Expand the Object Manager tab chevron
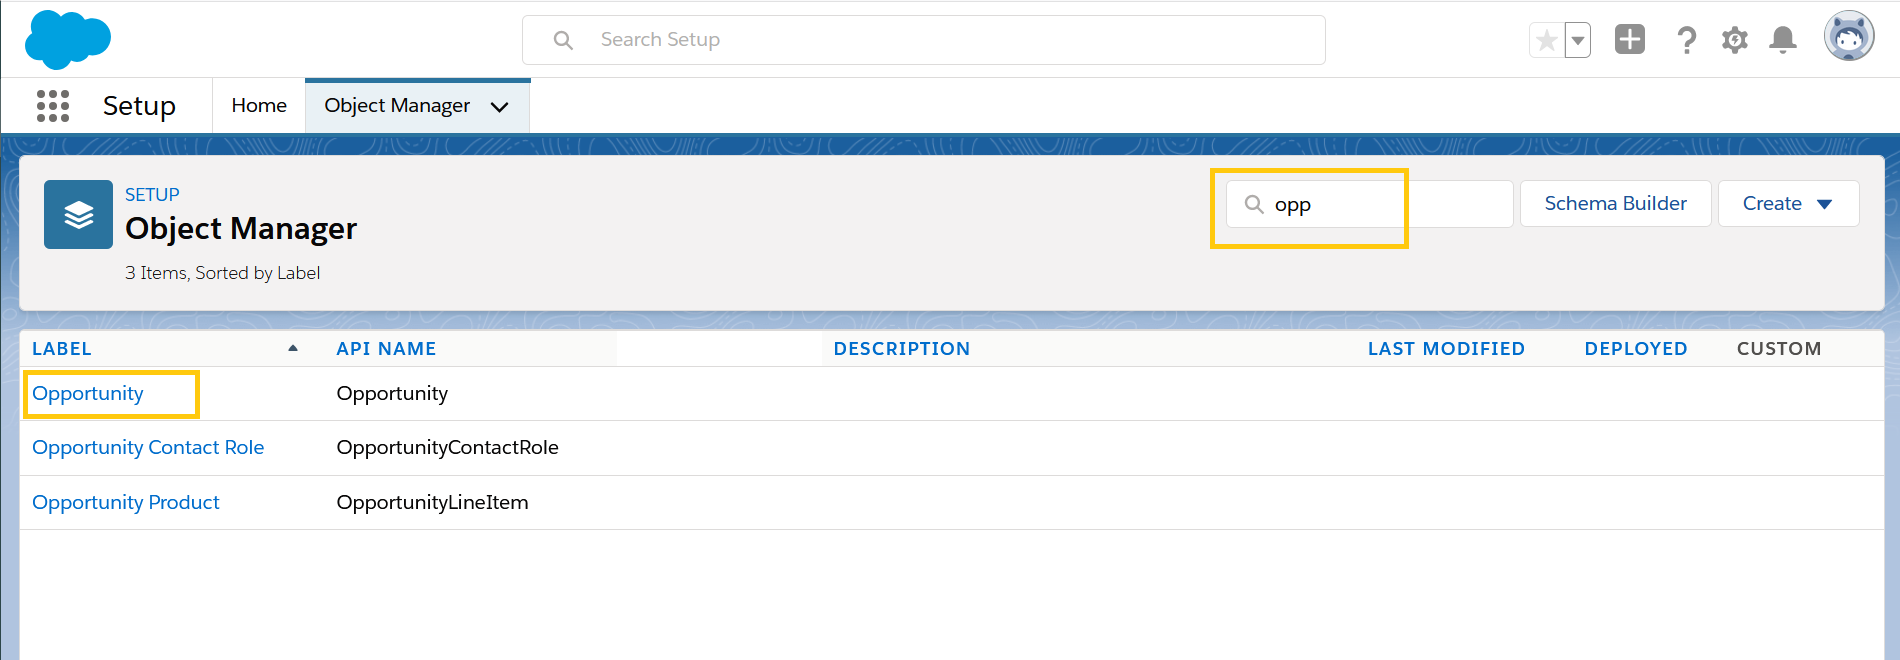Viewport: 1900px width, 660px height. pyautogui.click(x=500, y=107)
